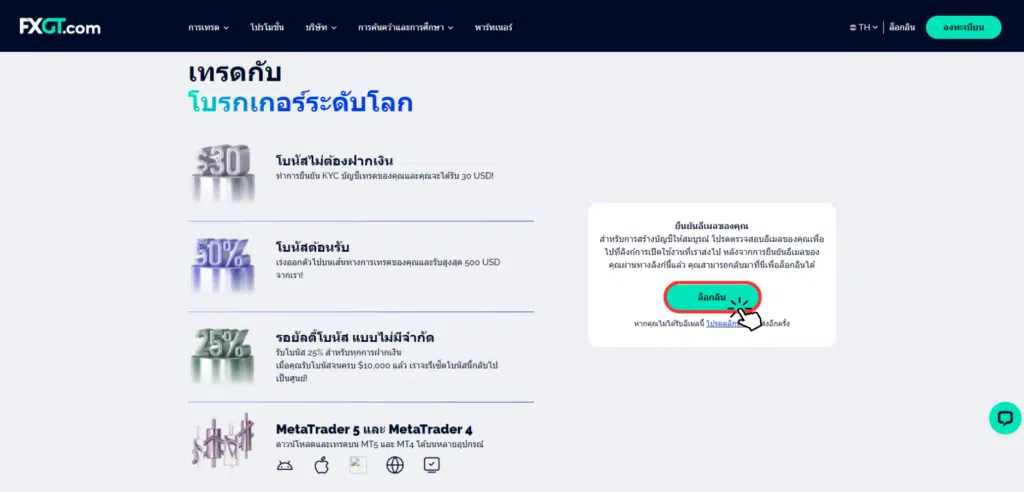Click the ยืนยันอีเมลของคุณ title
The image size is (1024, 492).
point(712,226)
